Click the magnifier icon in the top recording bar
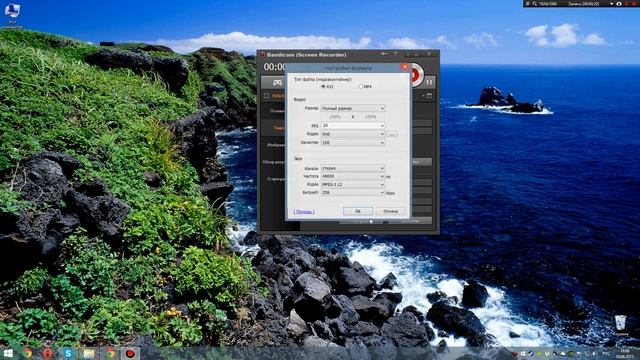Viewport: 640px width, 360px height. (x=534, y=4)
